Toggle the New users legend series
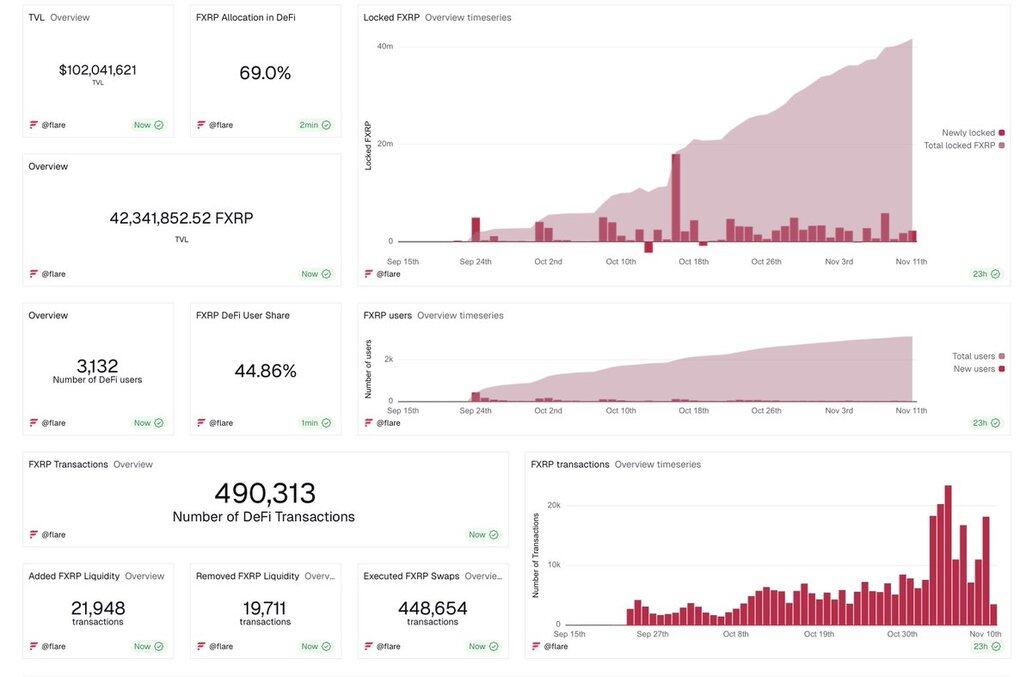The height and width of the screenshot is (677, 1032). click(x=974, y=369)
